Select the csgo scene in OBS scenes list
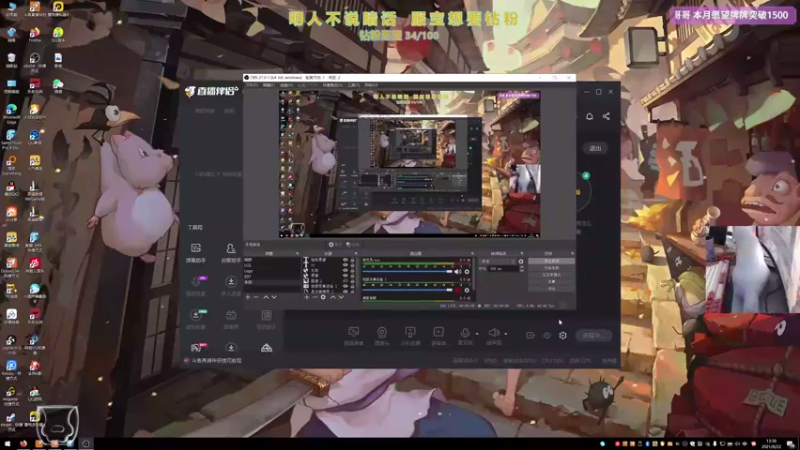The height and width of the screenshot is (450, 800). [248, 271]
